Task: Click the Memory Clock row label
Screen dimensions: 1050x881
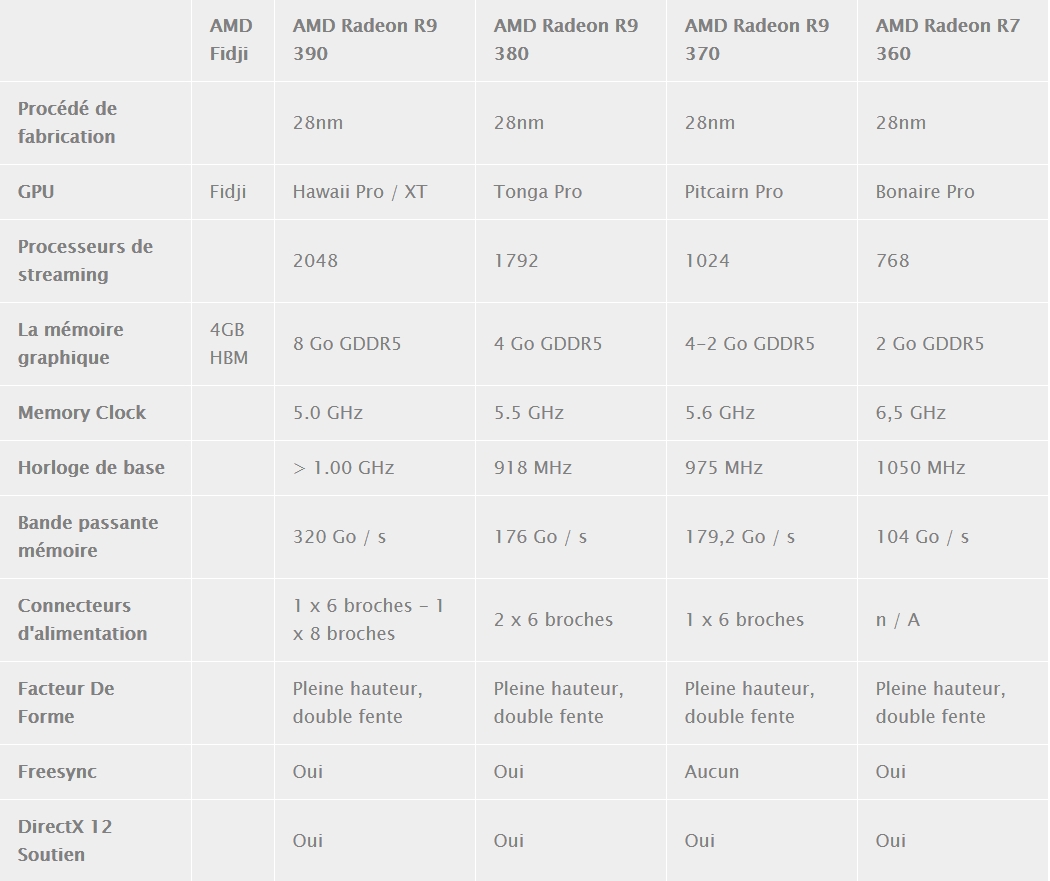Action: (82, 412)
